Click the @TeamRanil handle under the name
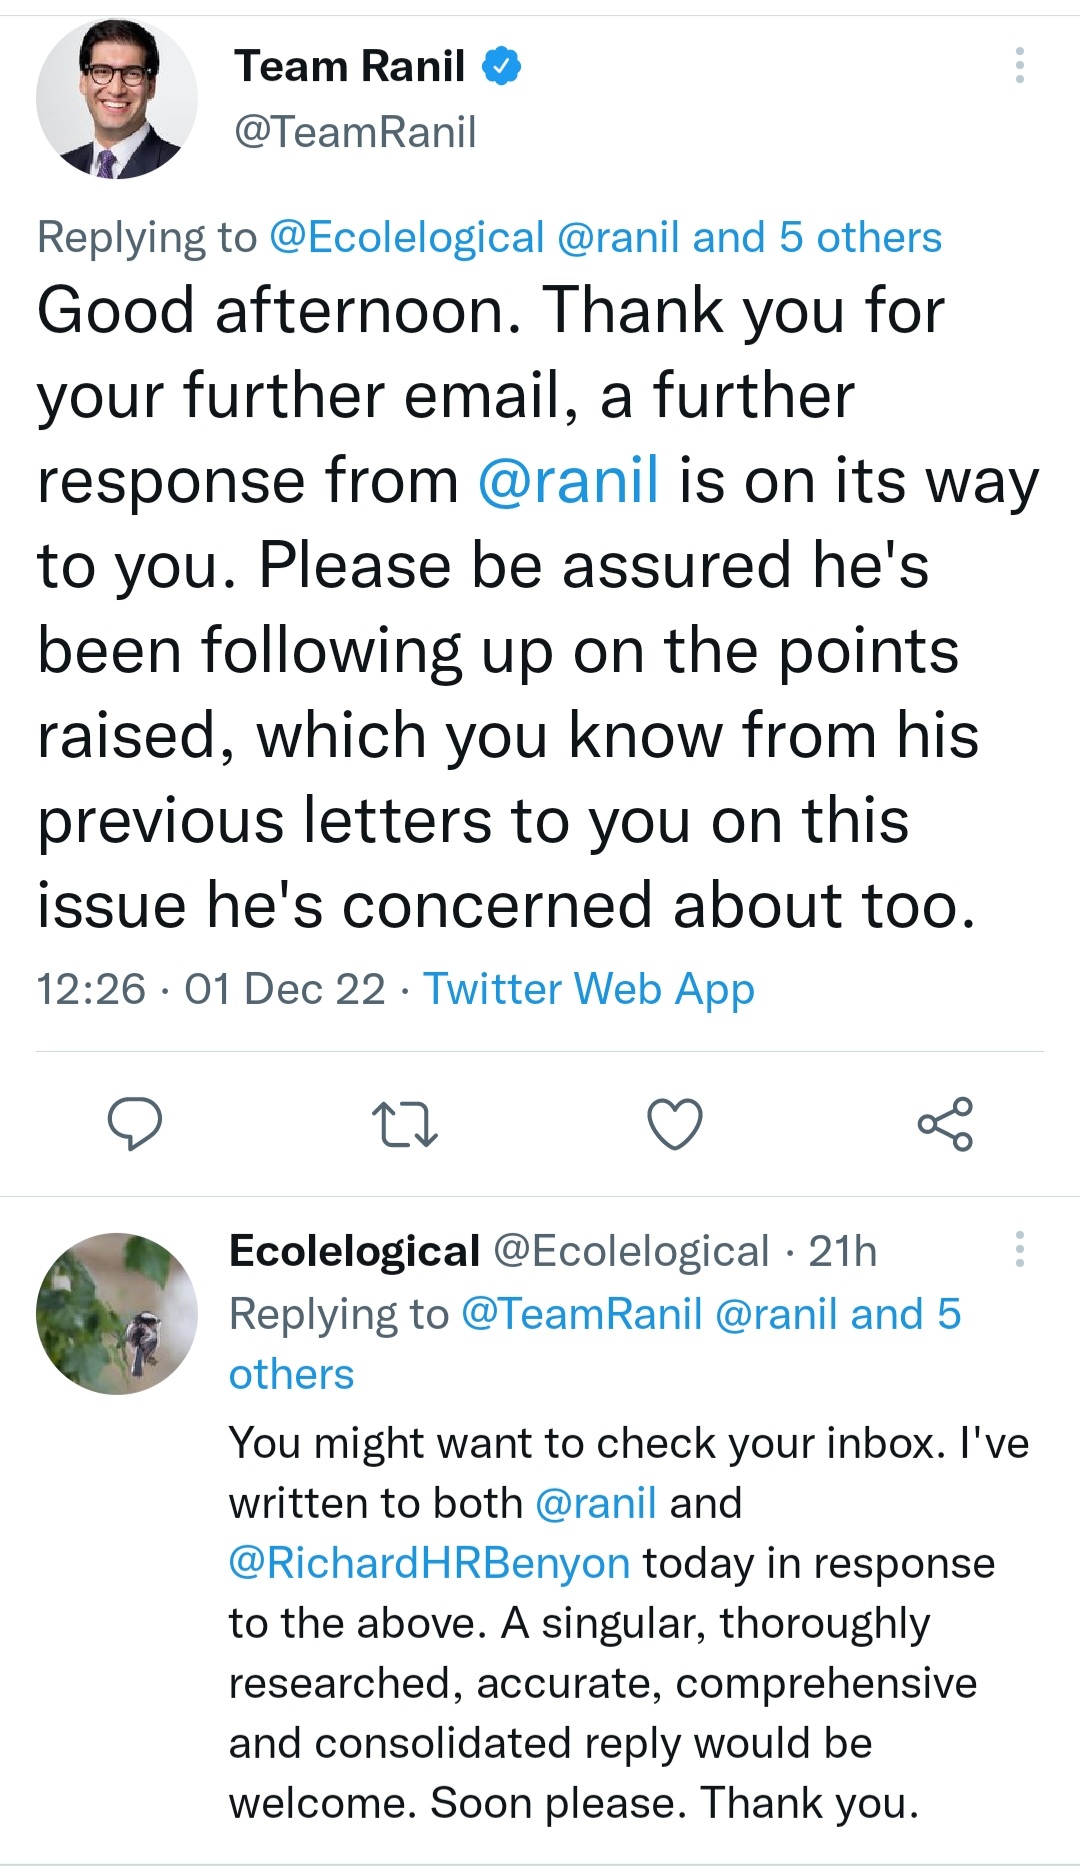 point(355,132)
